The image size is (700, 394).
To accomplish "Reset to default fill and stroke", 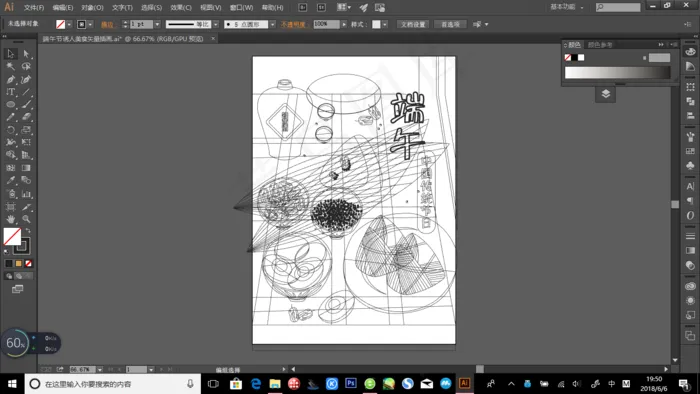I will 6,252.
